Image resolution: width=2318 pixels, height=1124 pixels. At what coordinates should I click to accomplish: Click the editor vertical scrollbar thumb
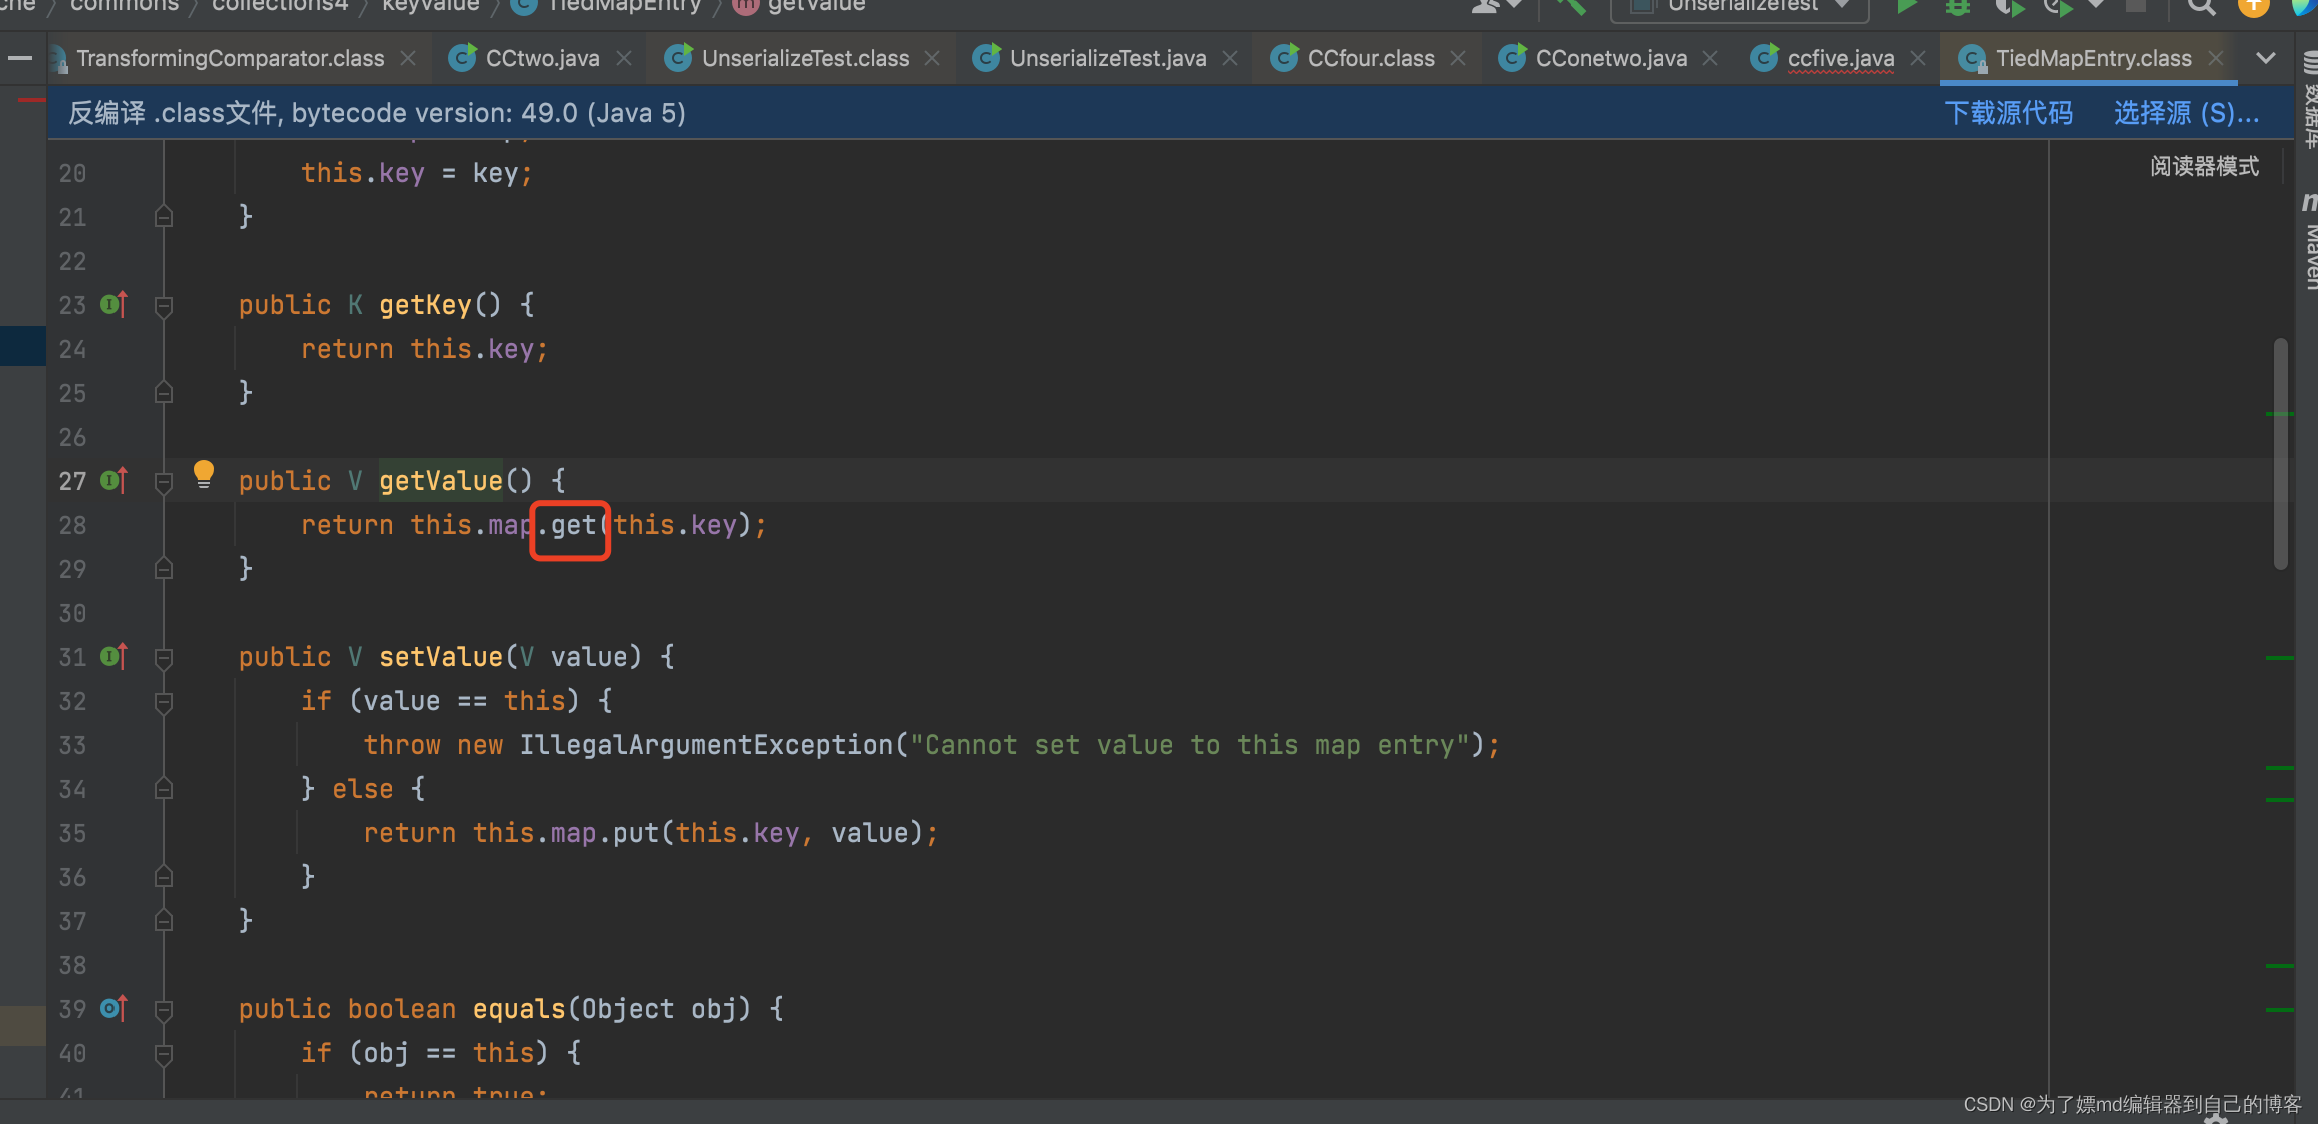2280,454
